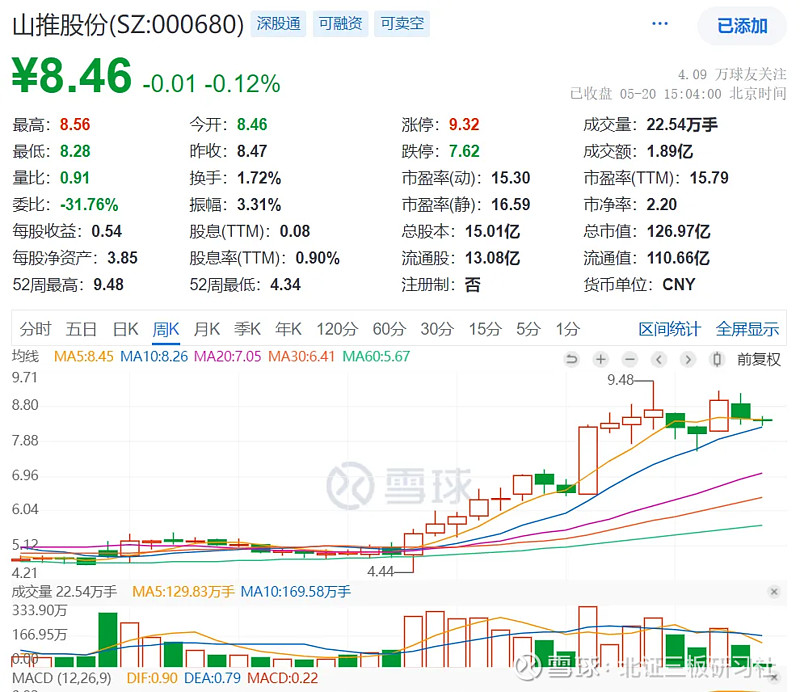Open 全屏显示 fullscreen chart view
800x692 pixels.
point(747,329)
